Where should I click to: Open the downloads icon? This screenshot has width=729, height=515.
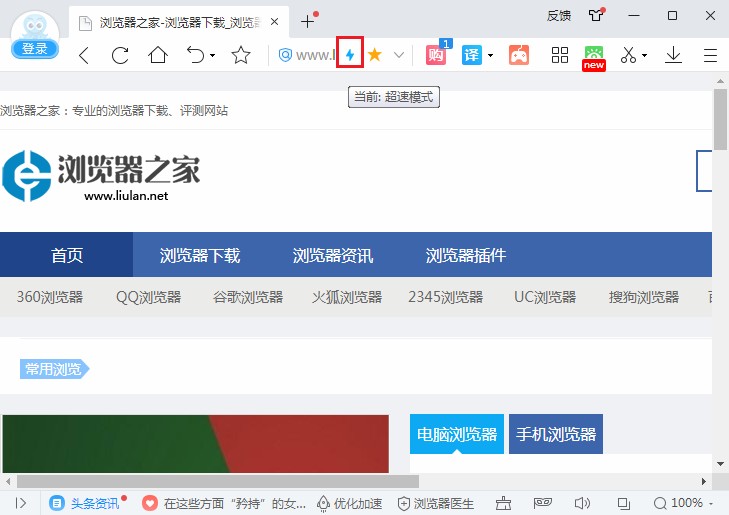click(673, 55)
